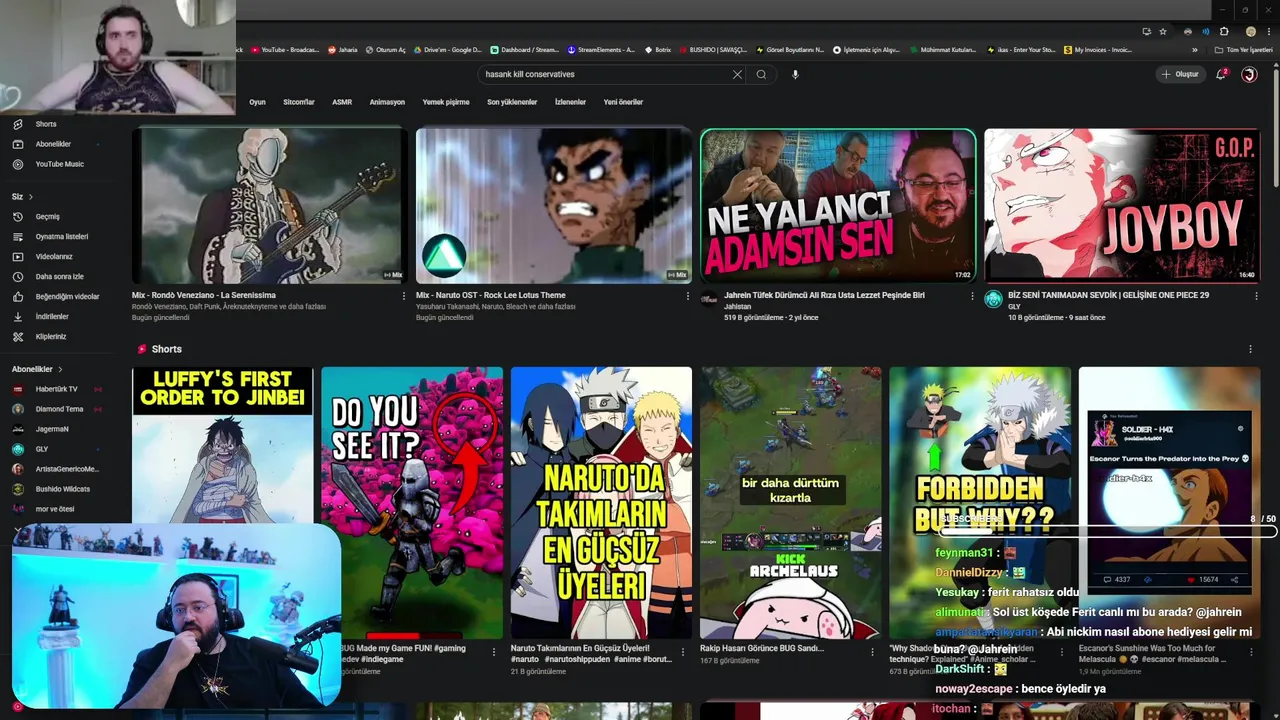Start voice search with microphone icon
The image size is (1280, 720).
click(x=795, y=74)
